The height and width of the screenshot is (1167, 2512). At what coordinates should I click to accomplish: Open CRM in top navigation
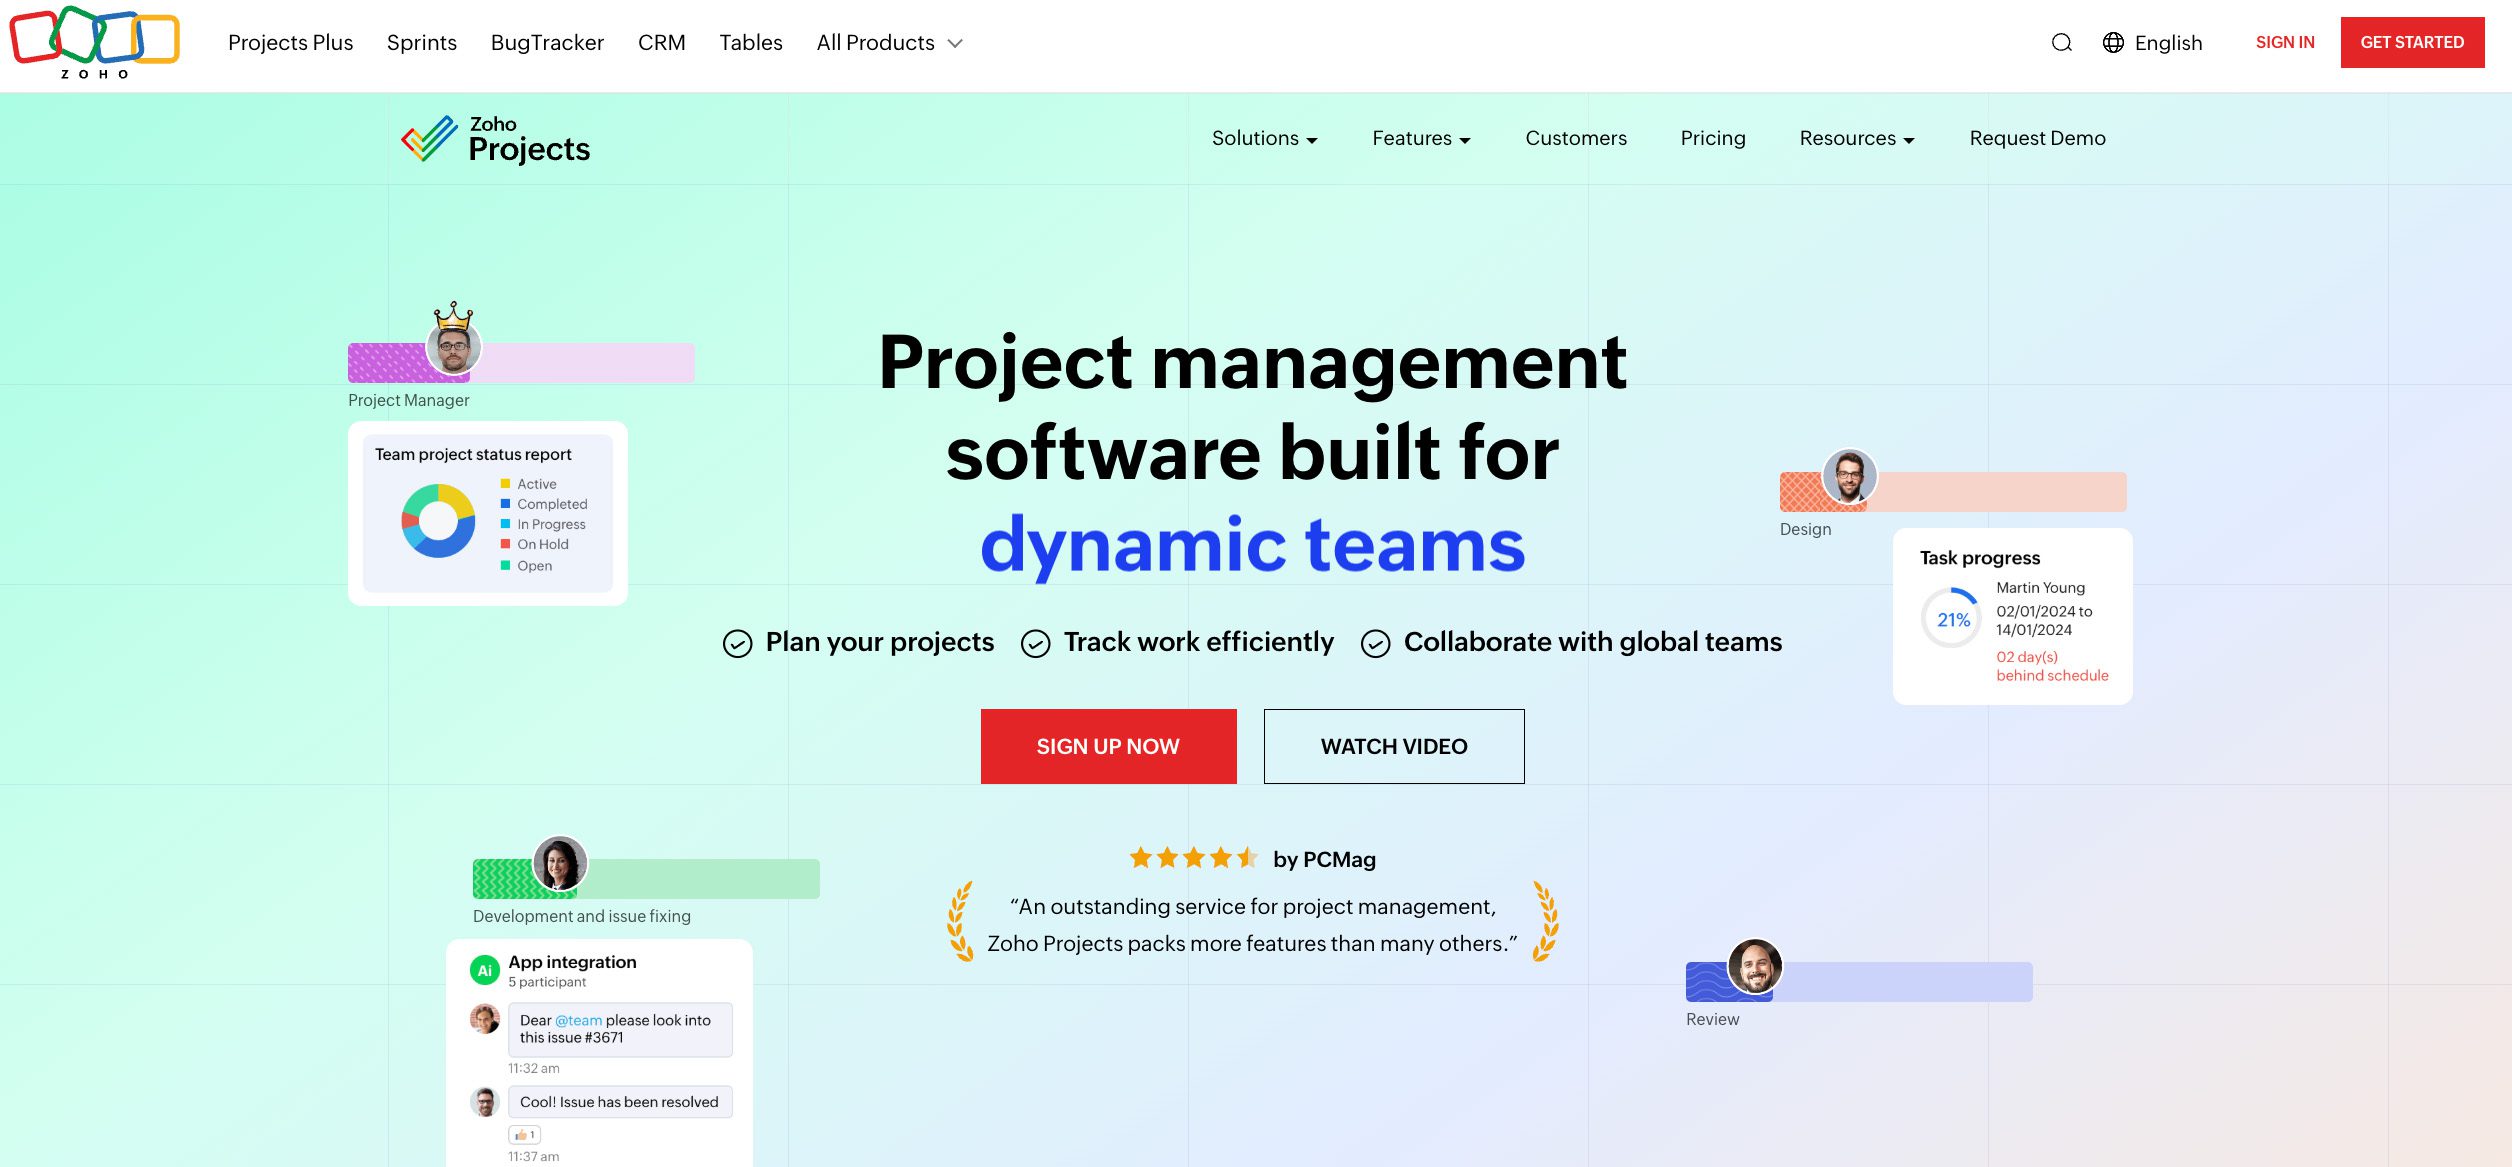coord(661,43)
